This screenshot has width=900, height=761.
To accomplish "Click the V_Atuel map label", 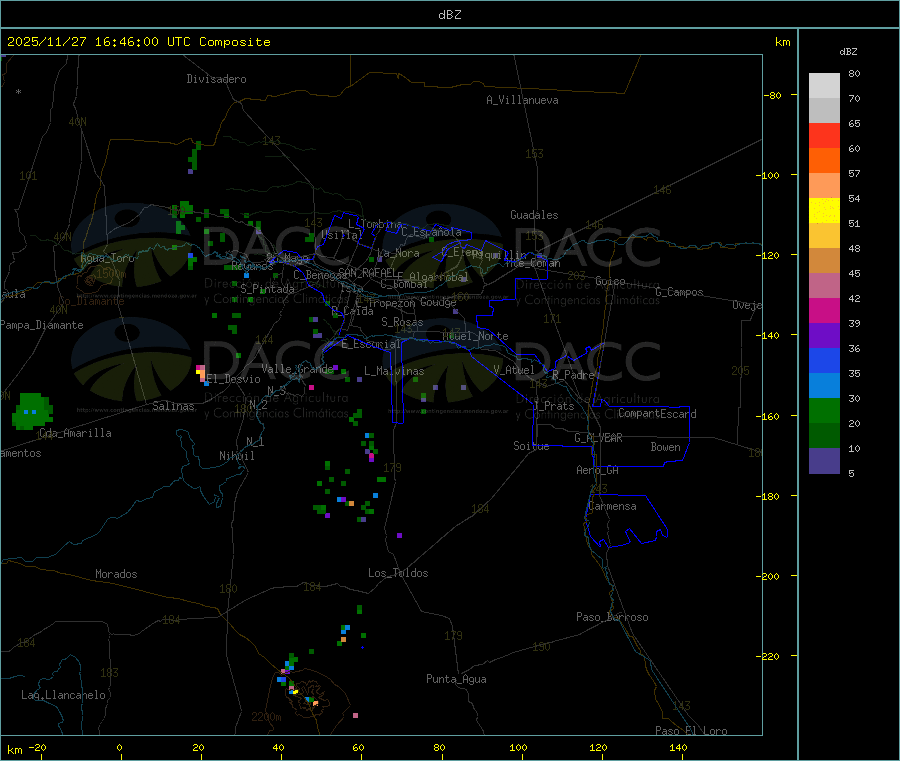I will [514, 370].
